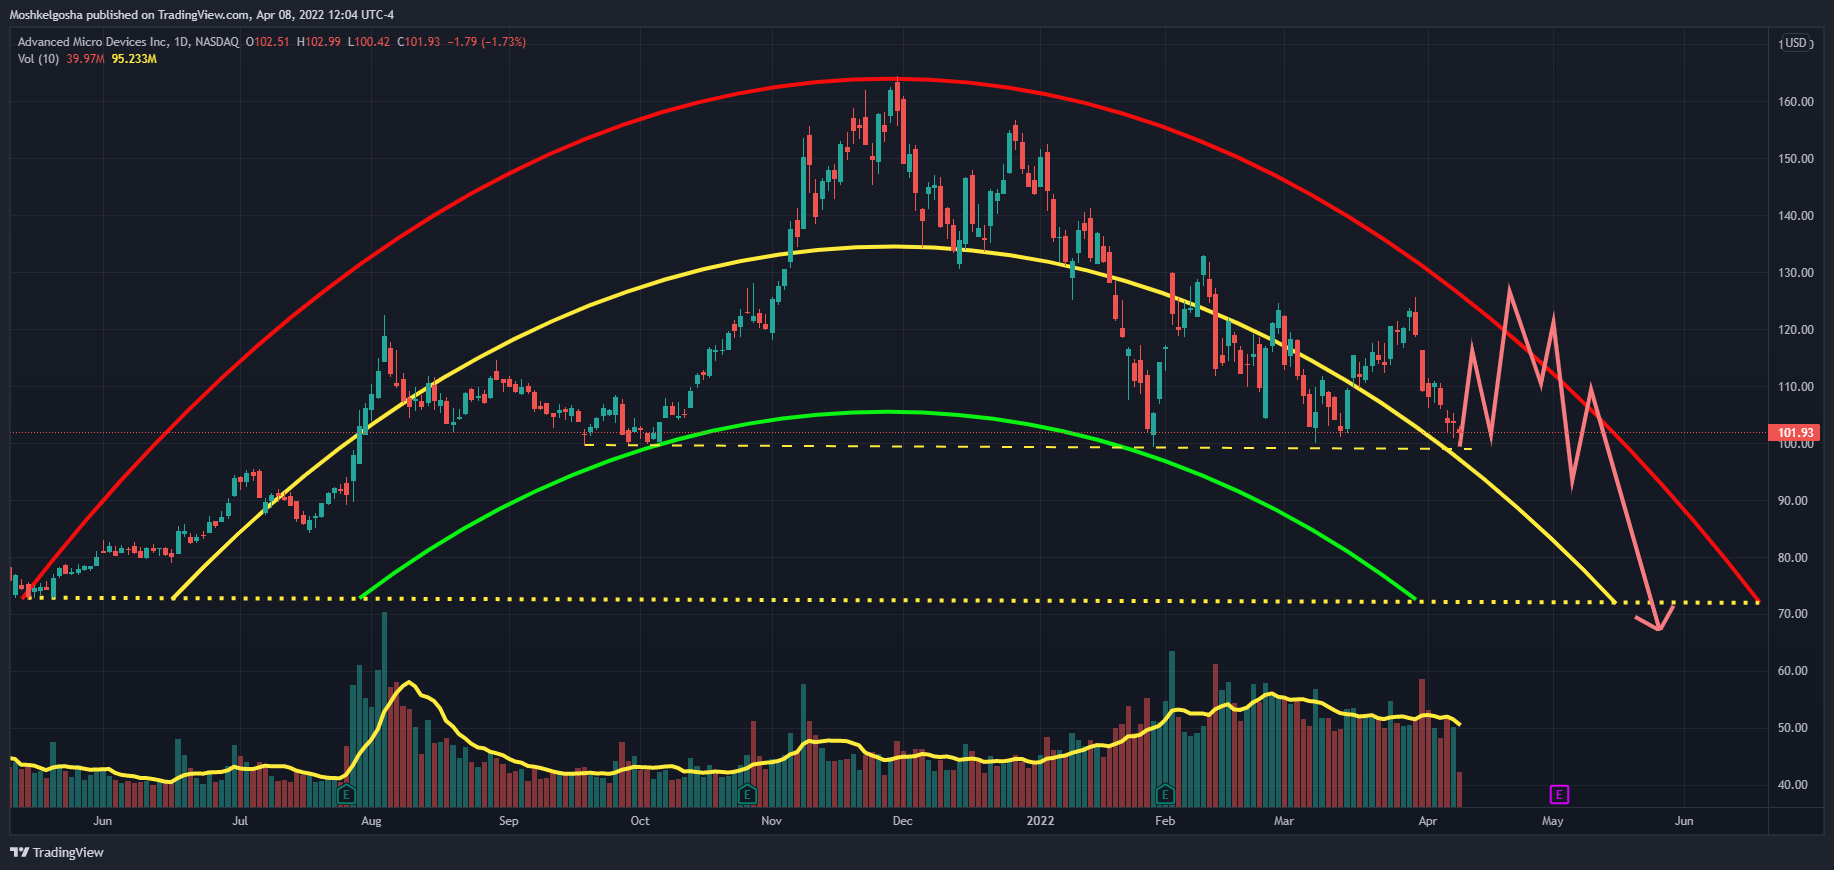This screenshot has height=870, width=1834.
Task: Click the 'Oct' label on time axis
Action: point(640,821)
